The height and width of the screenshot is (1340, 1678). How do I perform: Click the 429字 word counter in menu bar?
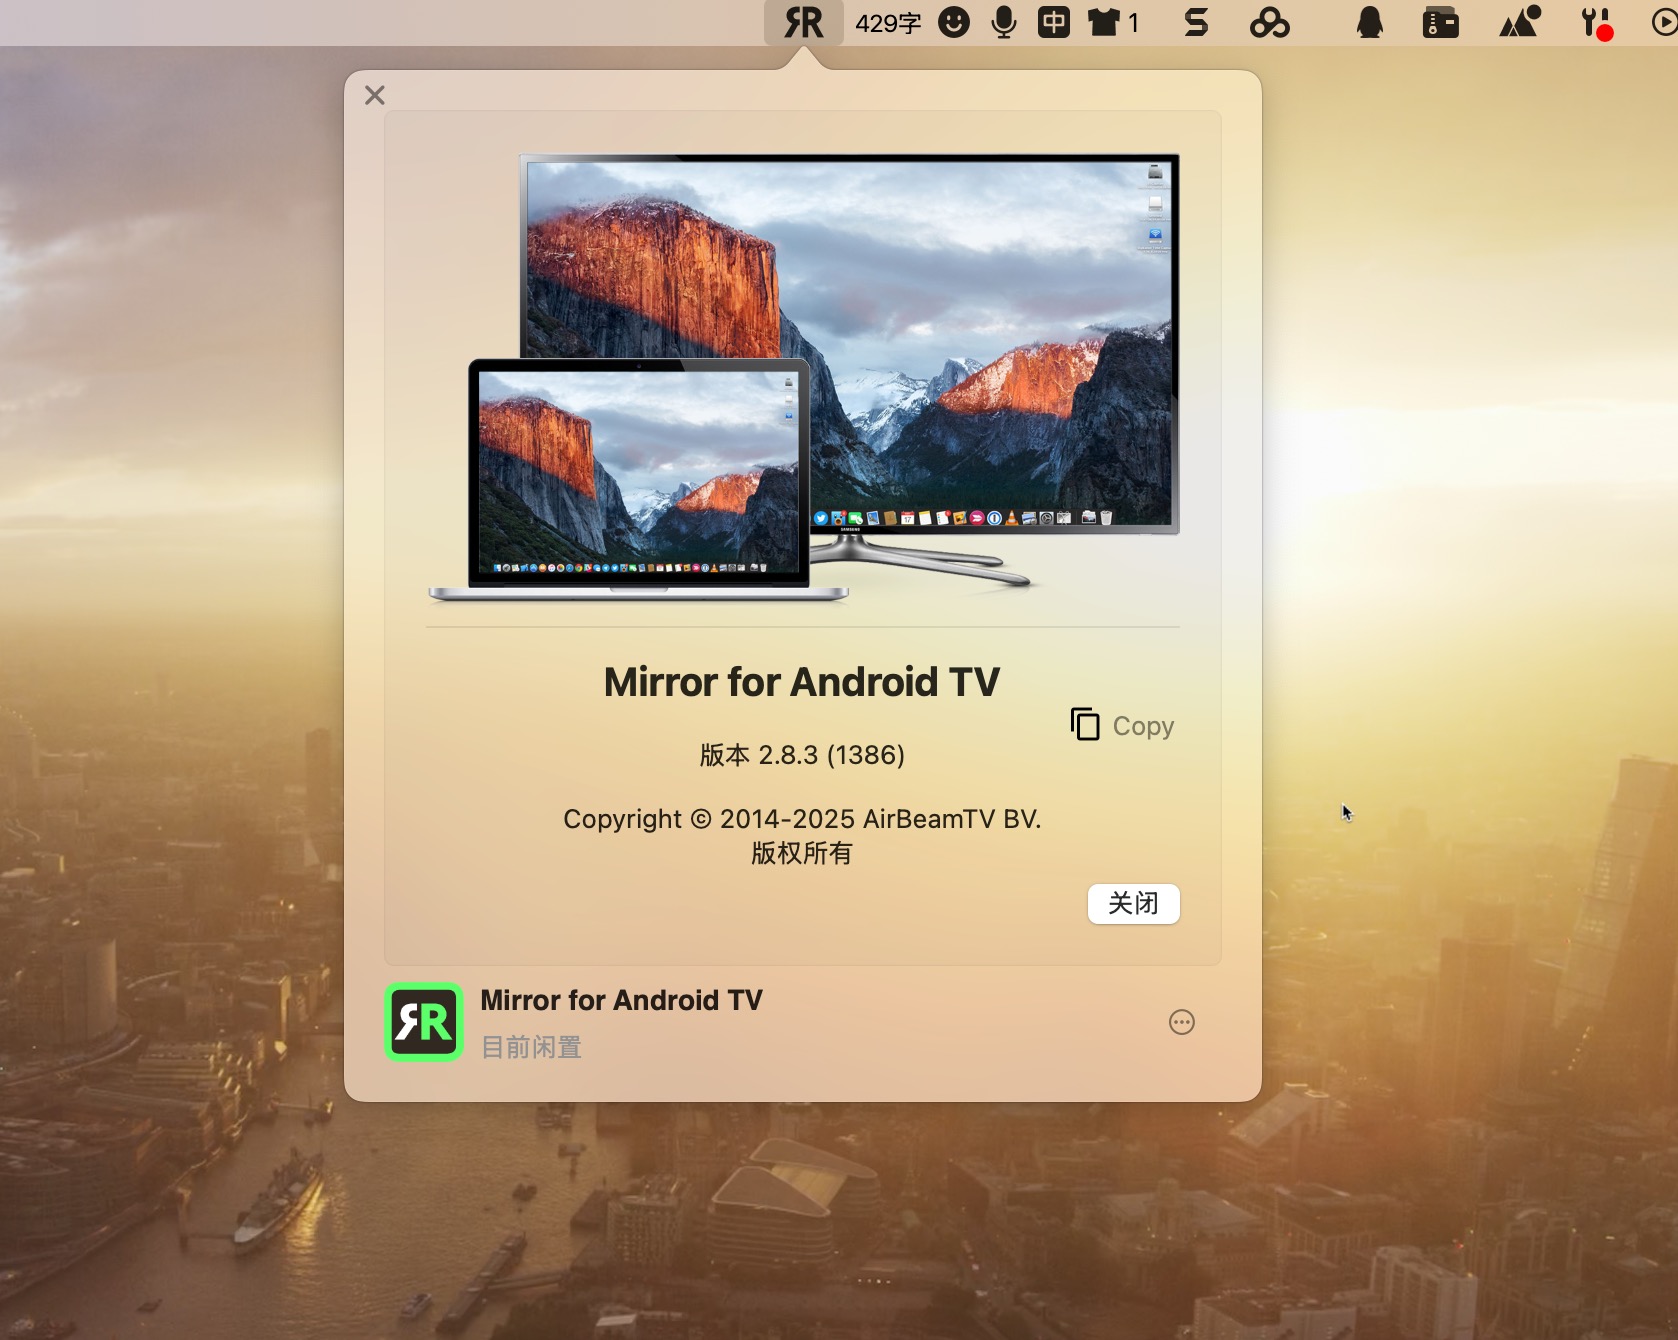[x=888, y=23]
